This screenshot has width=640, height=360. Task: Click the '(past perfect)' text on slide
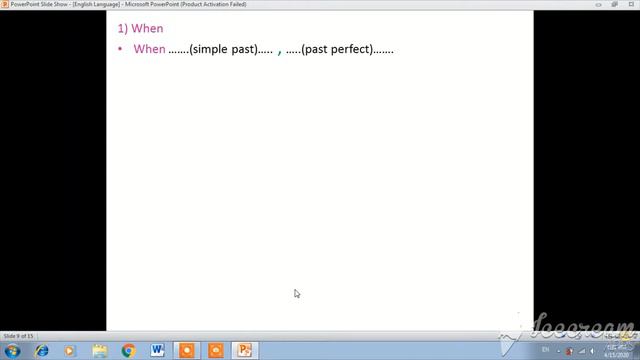337,49
